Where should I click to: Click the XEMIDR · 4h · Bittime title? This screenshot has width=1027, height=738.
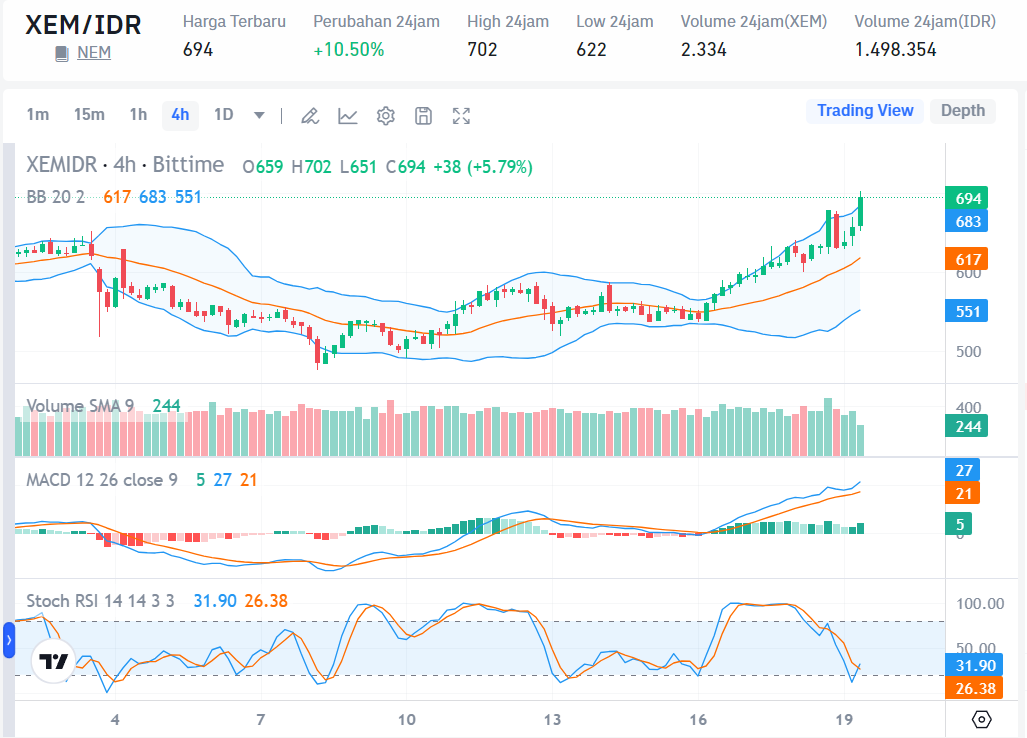tap(125, 164)
